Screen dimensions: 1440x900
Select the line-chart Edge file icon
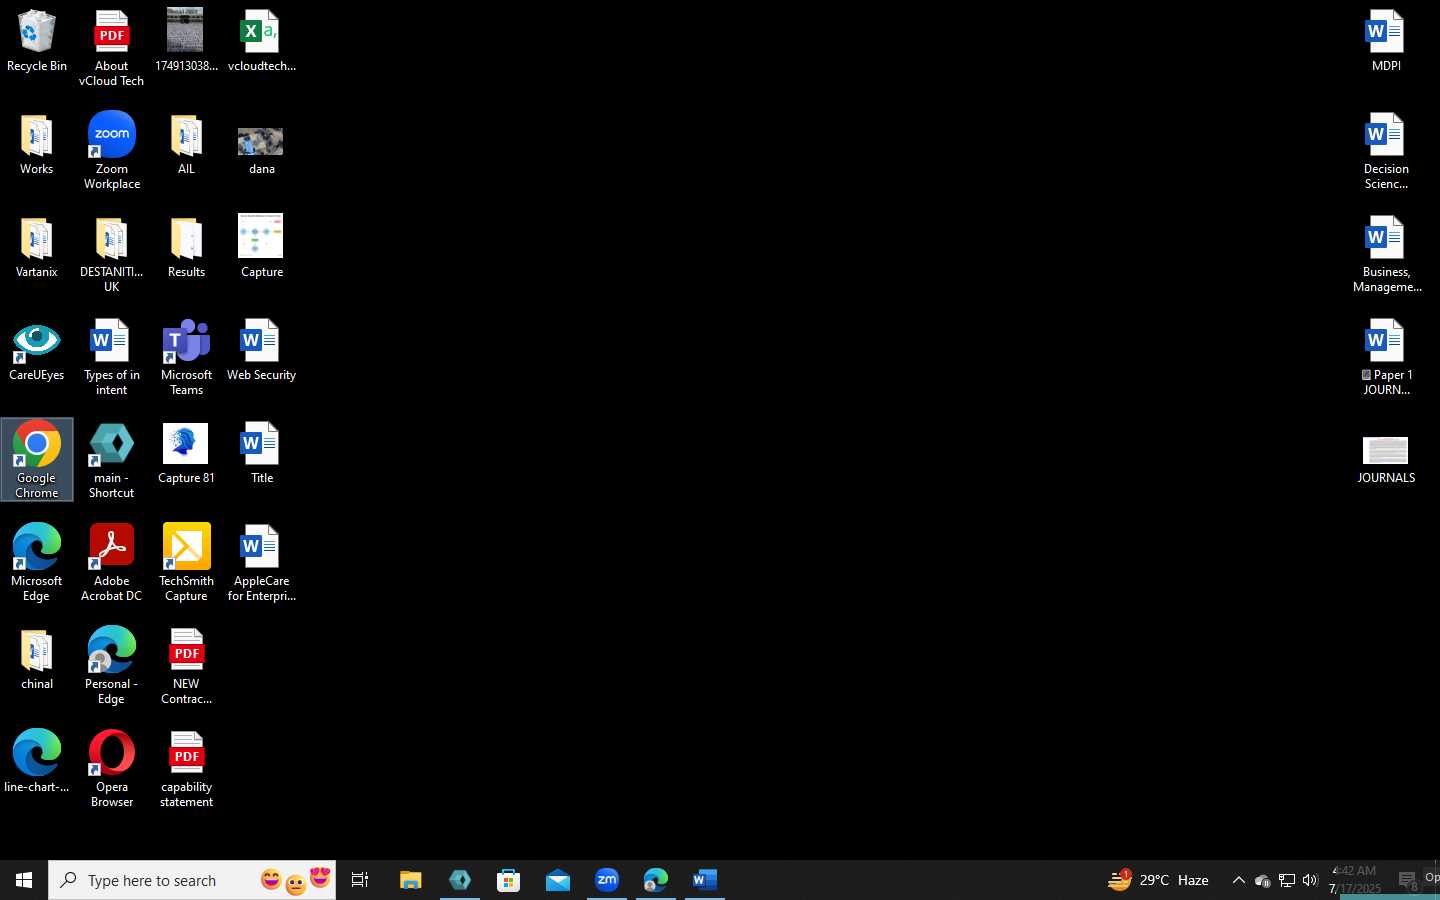(37, 763)
